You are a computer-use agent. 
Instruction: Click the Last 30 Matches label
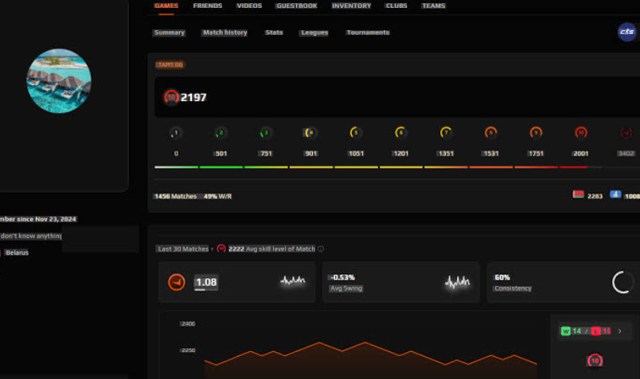click(183, 249)
